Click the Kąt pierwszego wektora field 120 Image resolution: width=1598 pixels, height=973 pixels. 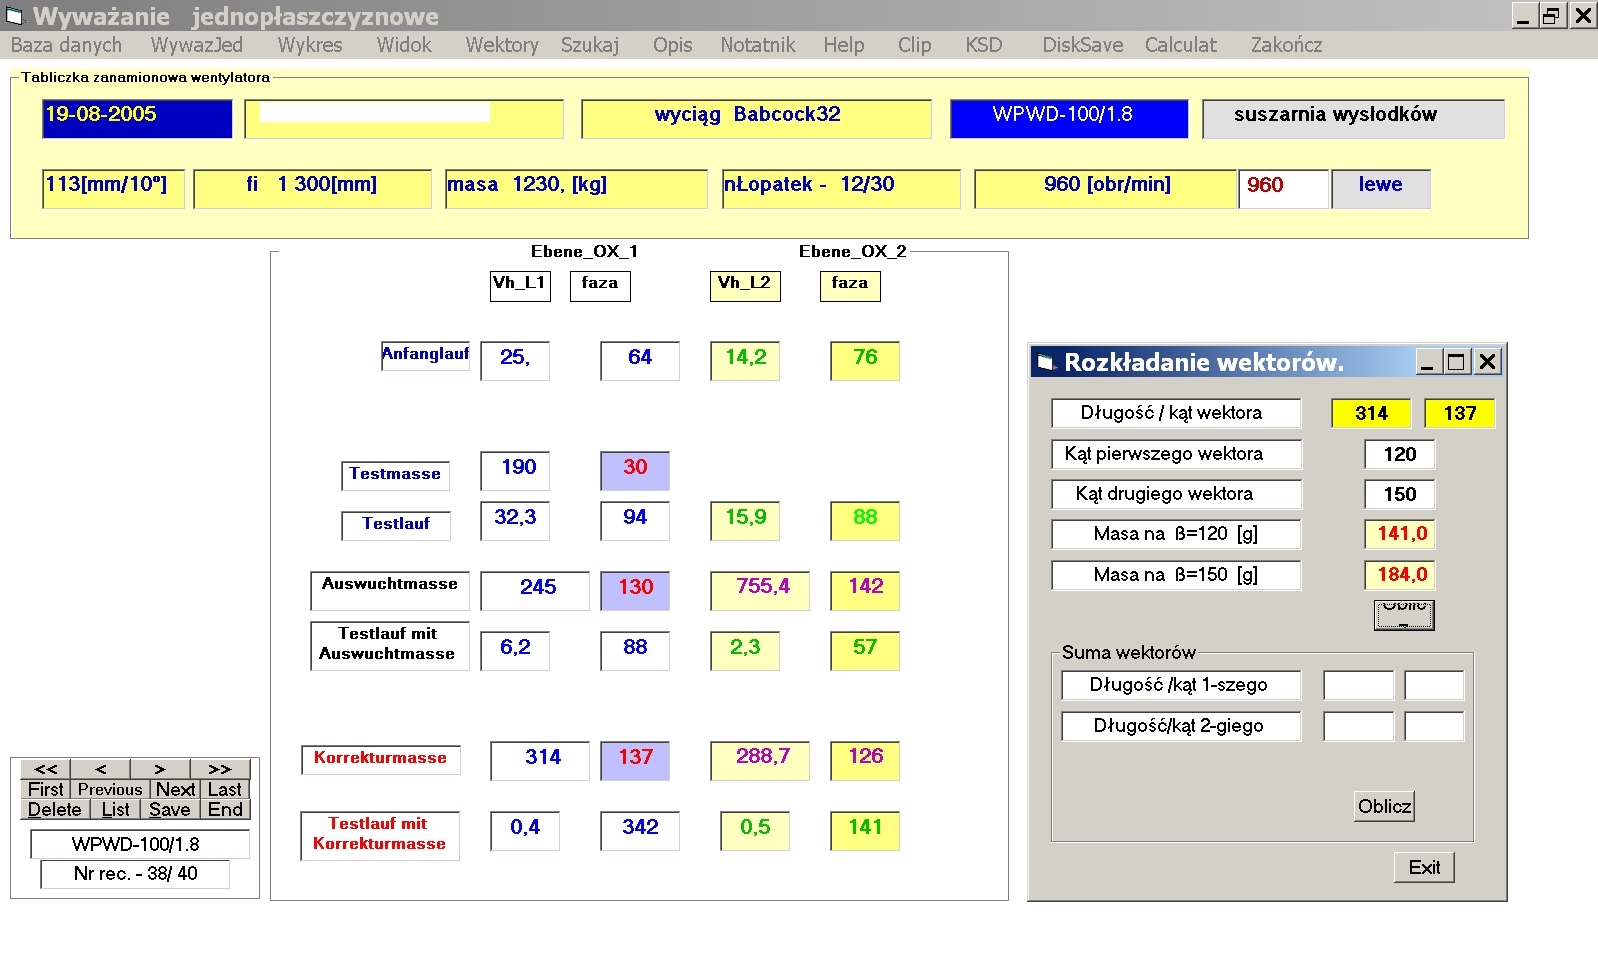tap(1400, 454)
